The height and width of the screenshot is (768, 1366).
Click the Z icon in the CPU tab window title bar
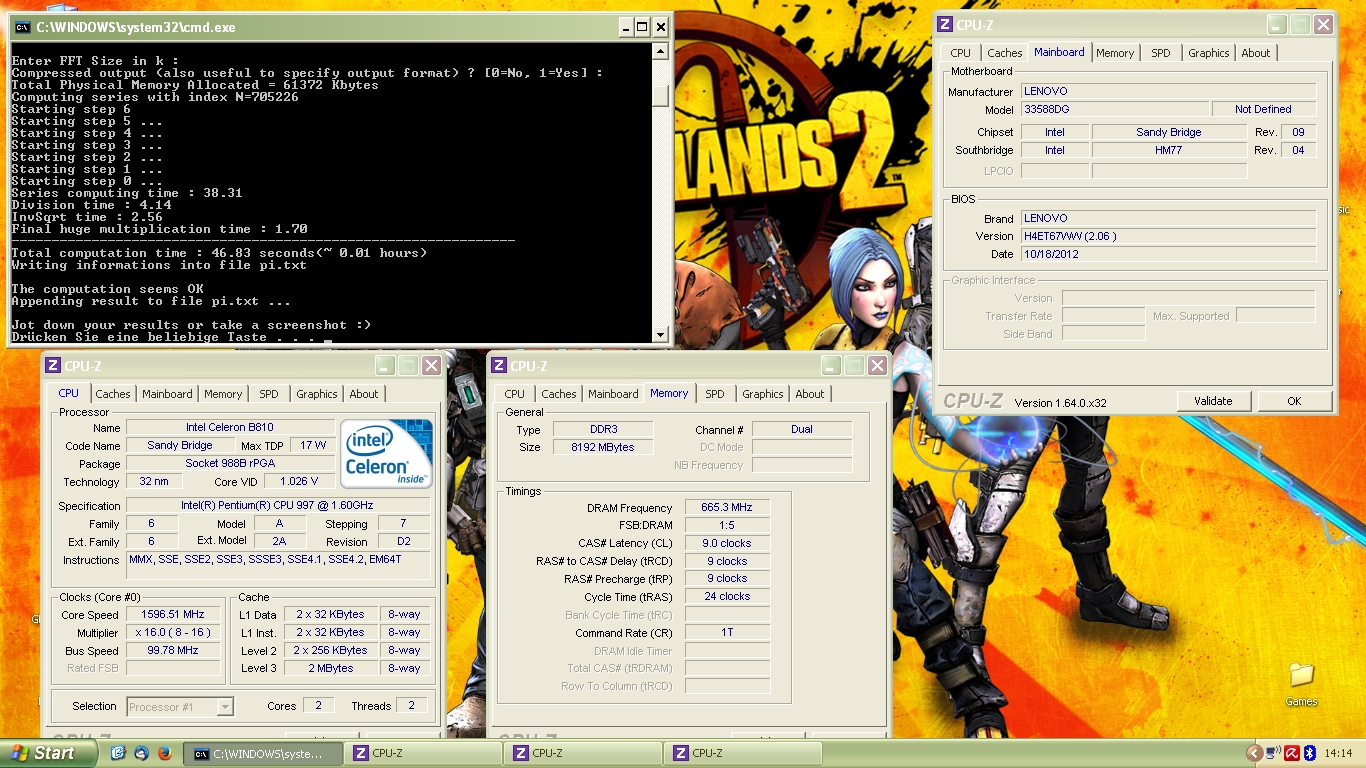point(54,366)
